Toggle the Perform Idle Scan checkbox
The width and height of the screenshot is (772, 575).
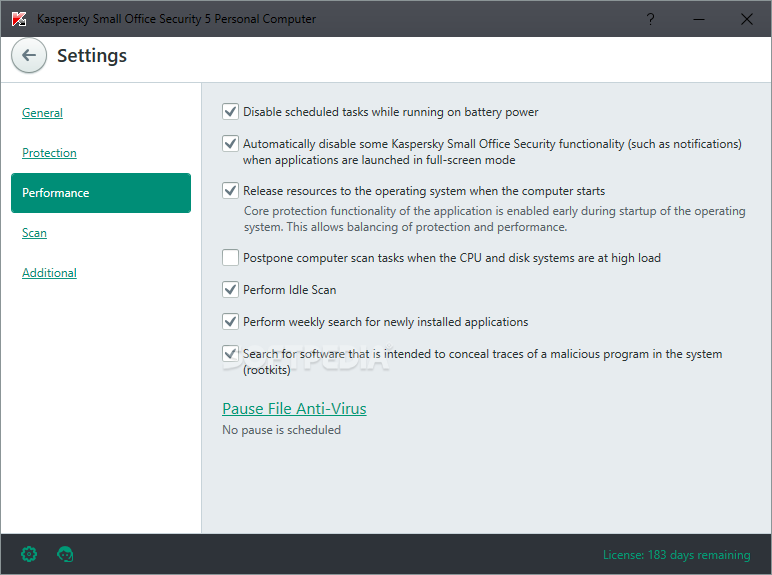point(230,289)
